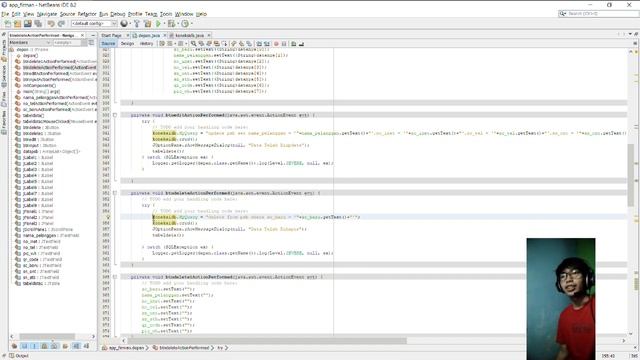Click the Previous Bookmark editor icon
This screenshot has height=360, width=640.
(233, 44)
